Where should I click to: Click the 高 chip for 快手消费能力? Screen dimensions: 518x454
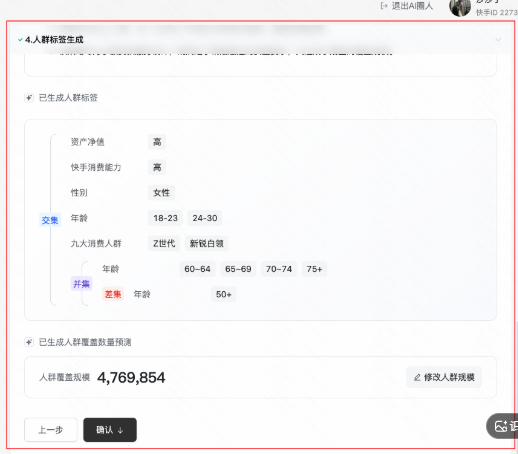[157, 167]
